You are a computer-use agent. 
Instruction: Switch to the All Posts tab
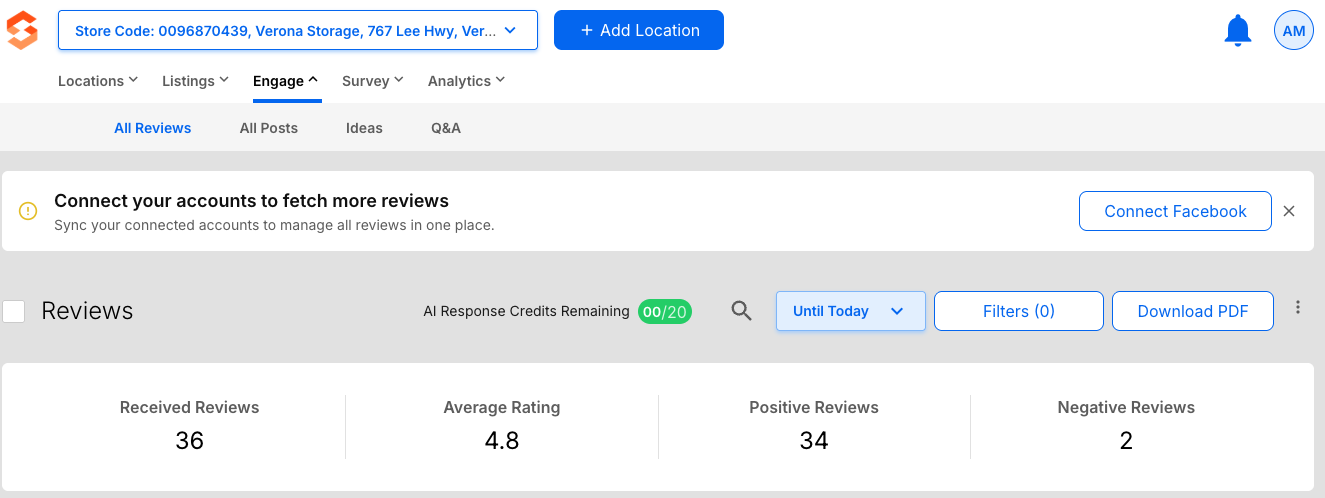(268, 128)
